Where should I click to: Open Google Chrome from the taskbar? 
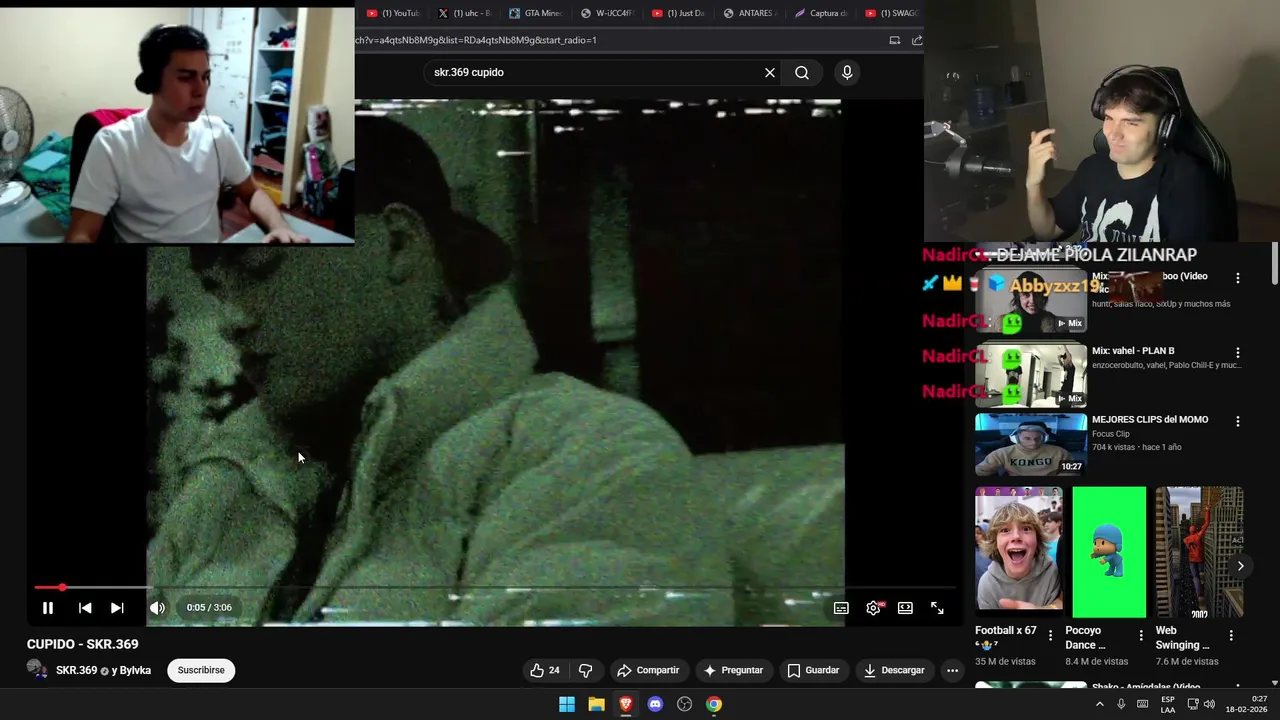714,704
